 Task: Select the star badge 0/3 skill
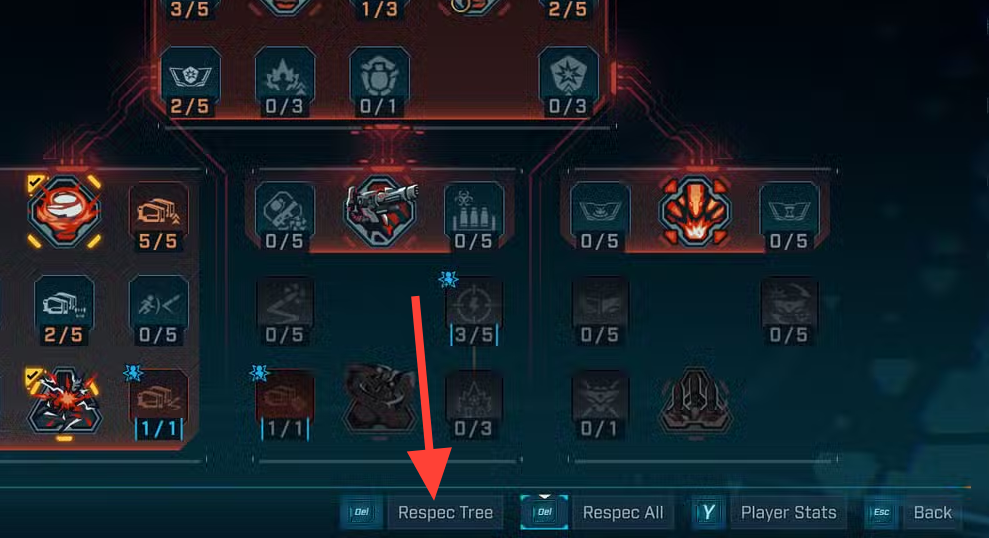(x=568, y=82)
